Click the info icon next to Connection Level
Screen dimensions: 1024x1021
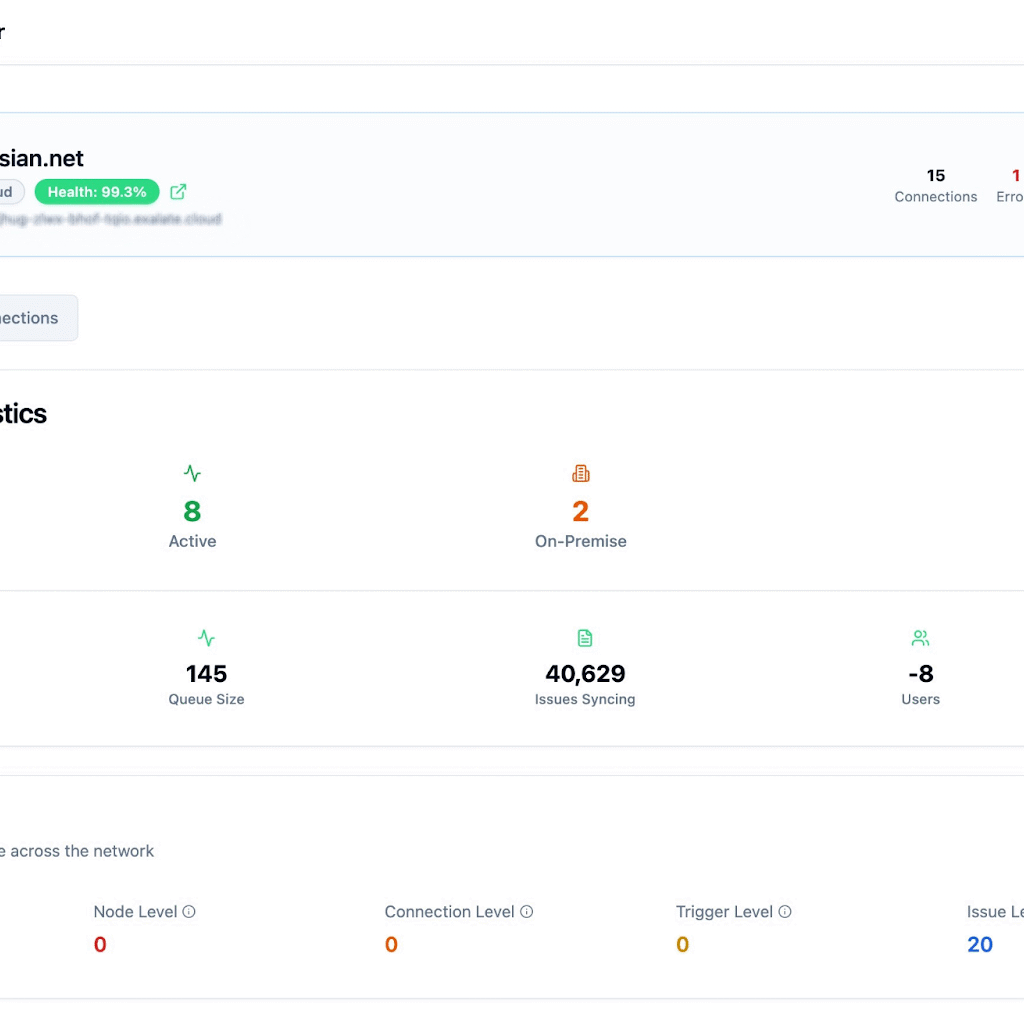(527, 912)
